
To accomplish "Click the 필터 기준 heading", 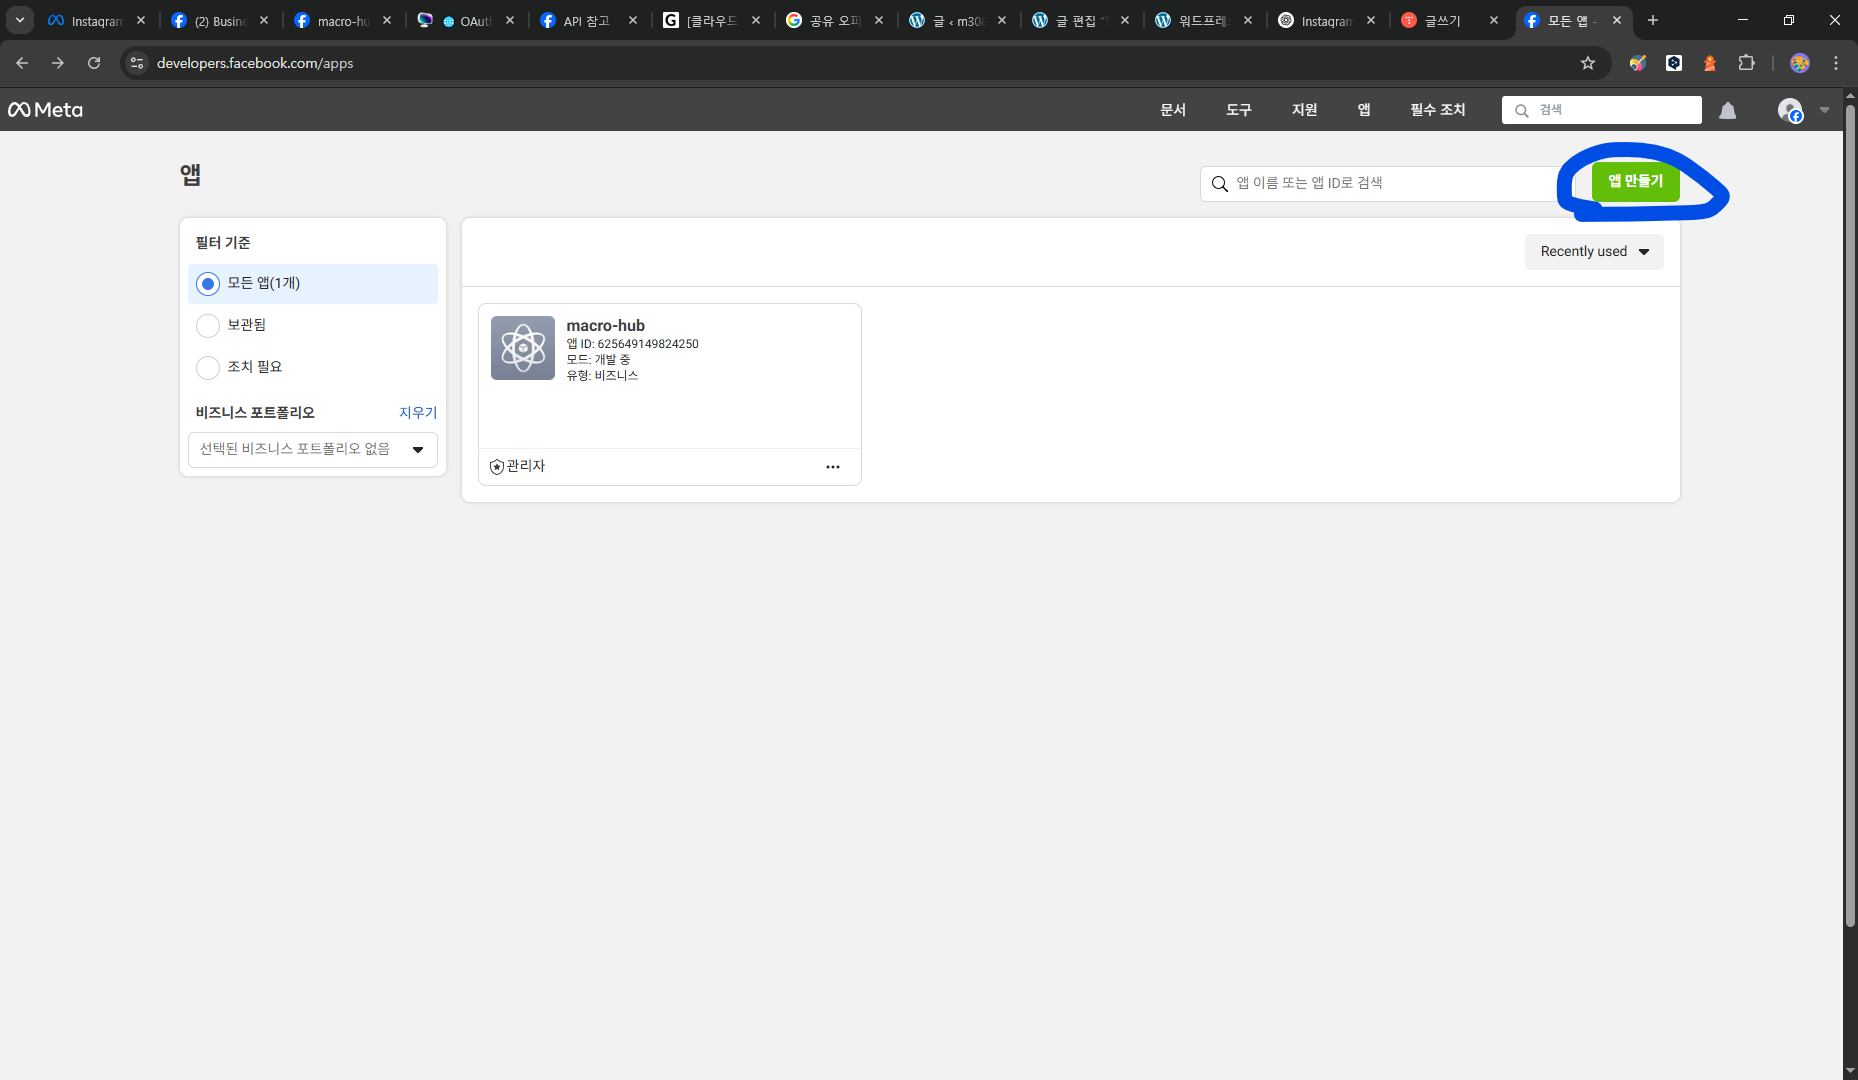I will 223,243.
